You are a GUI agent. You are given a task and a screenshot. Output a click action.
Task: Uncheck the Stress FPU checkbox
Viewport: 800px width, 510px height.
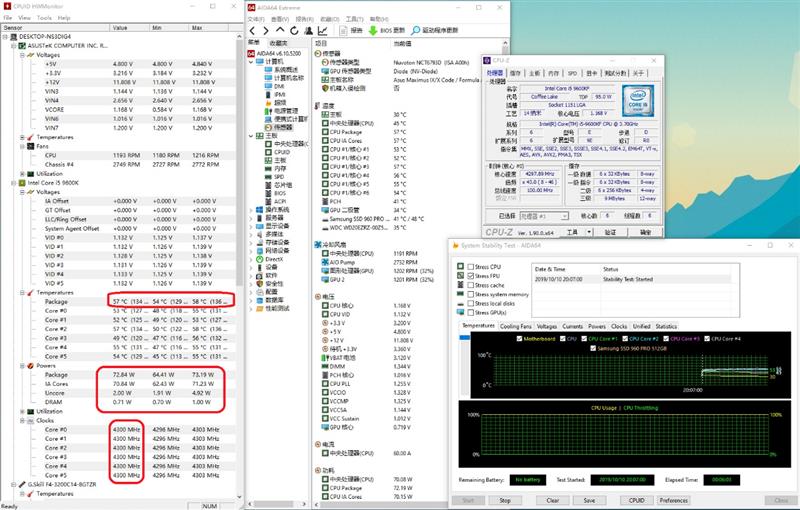point(471,276)
